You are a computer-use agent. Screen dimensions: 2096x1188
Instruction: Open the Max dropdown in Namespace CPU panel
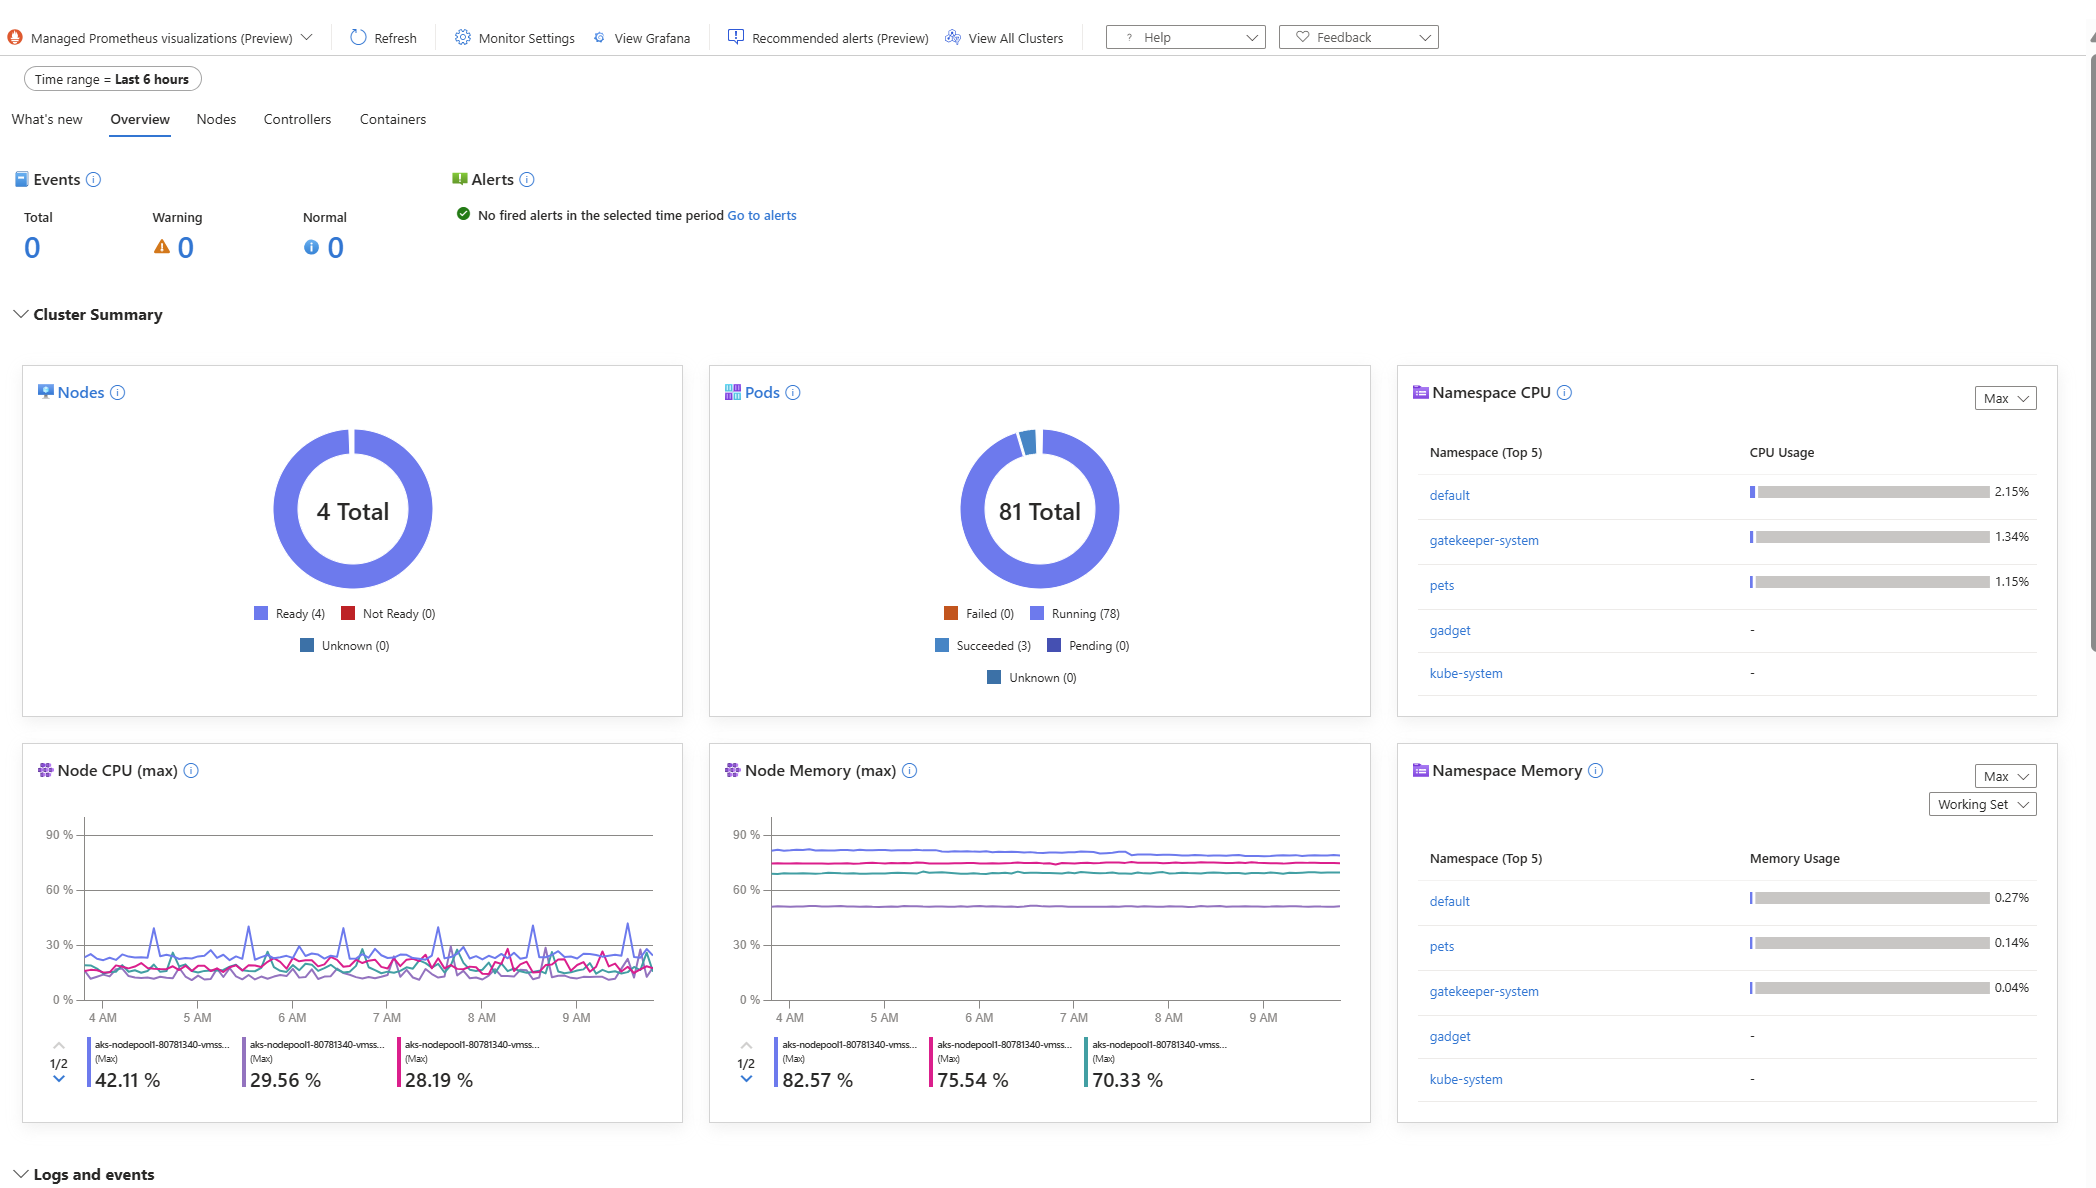click(2005, 397)
